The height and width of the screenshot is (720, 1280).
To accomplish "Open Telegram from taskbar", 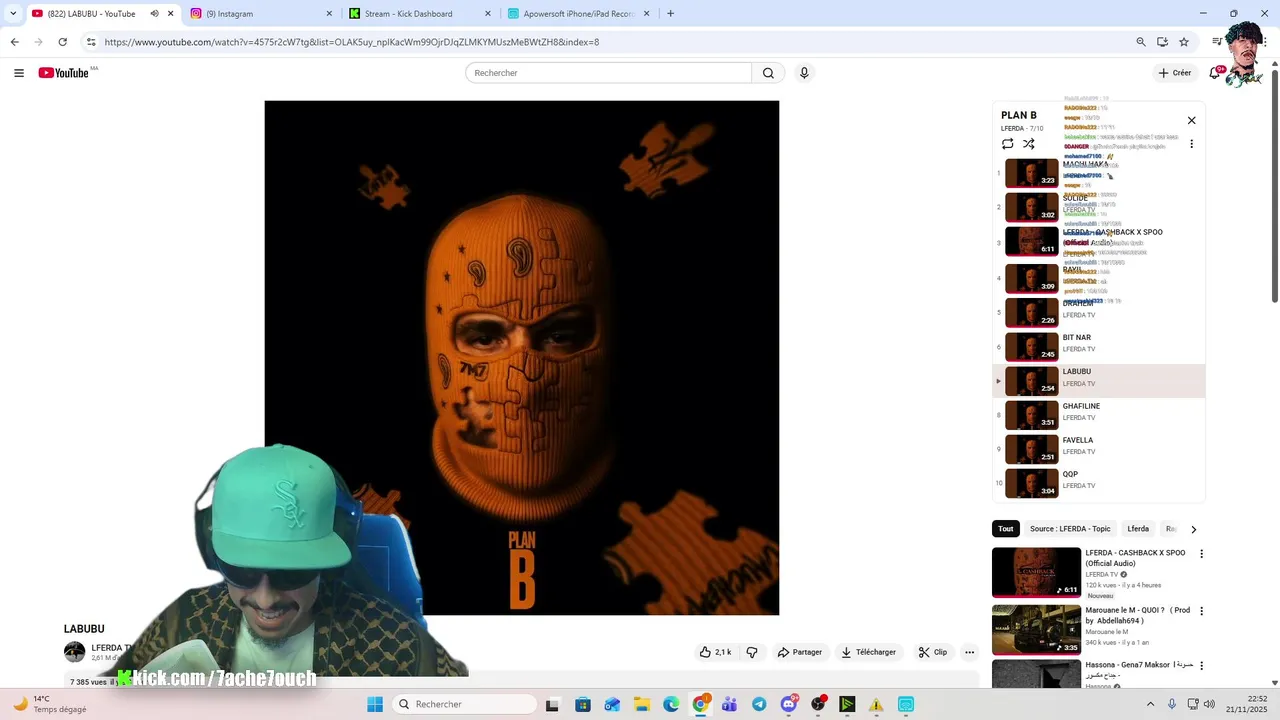I will tap(759, 704).
